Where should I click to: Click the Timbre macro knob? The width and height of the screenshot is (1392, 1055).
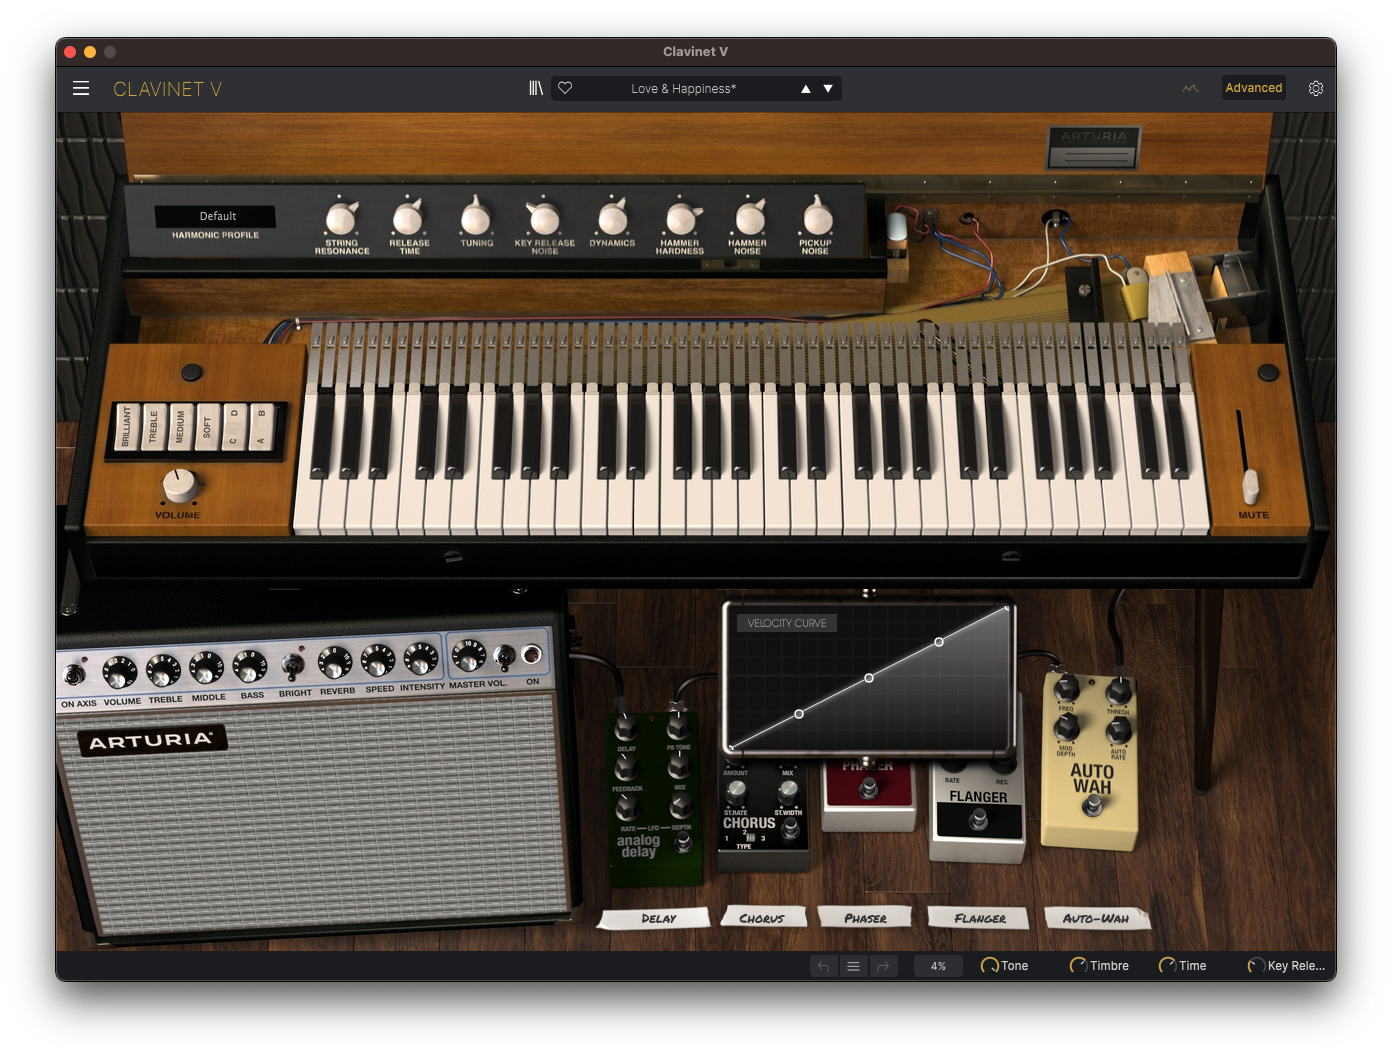[1078, 966]
